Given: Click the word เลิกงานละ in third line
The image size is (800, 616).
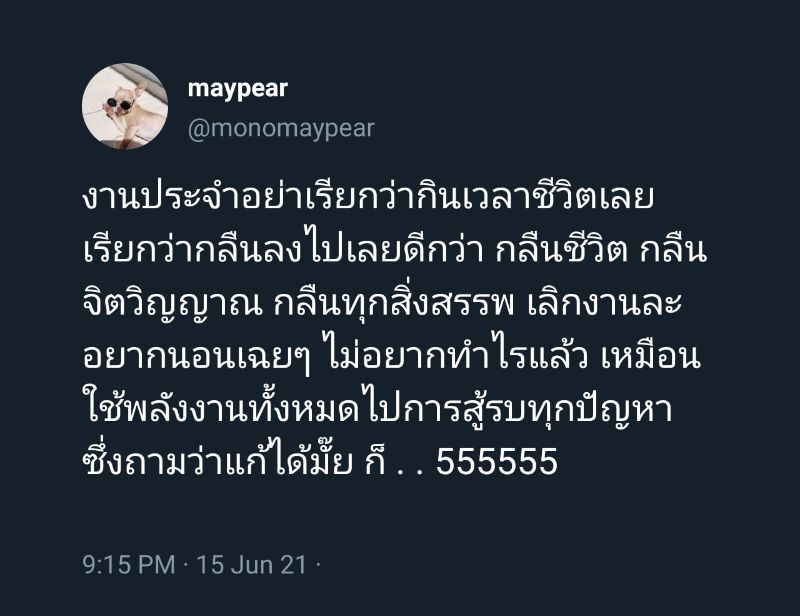Looking at the screenshot, I should click(605, 303).
